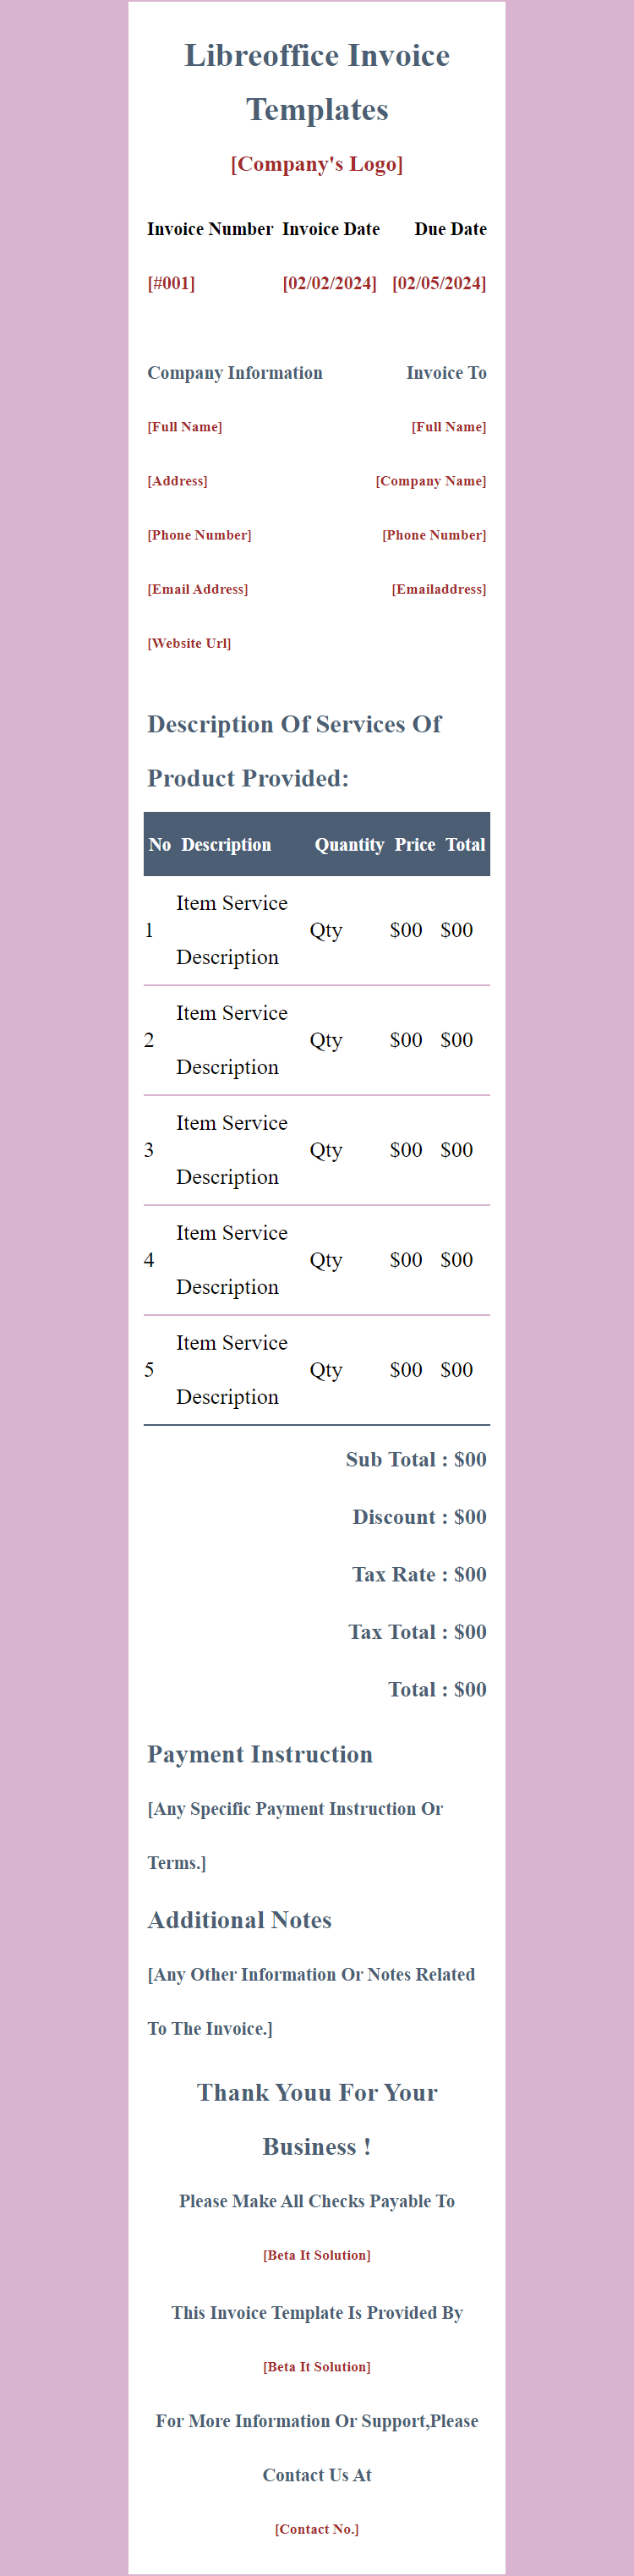Select the Additional Notes heading
Screen dimensions: 634x2576
tap(240, 1920)
